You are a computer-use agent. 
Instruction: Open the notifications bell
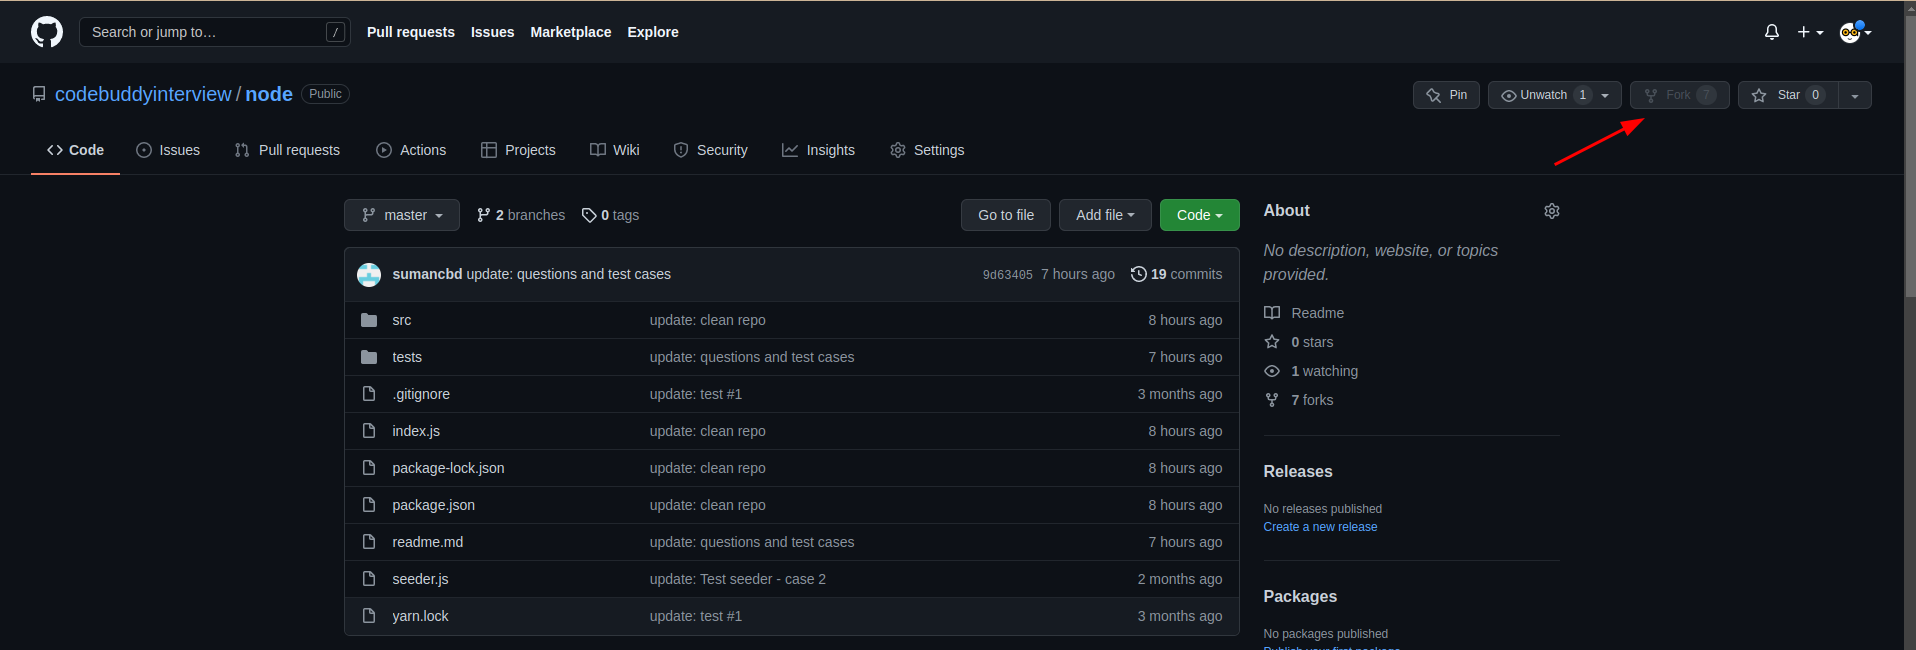pos(1771,32)
